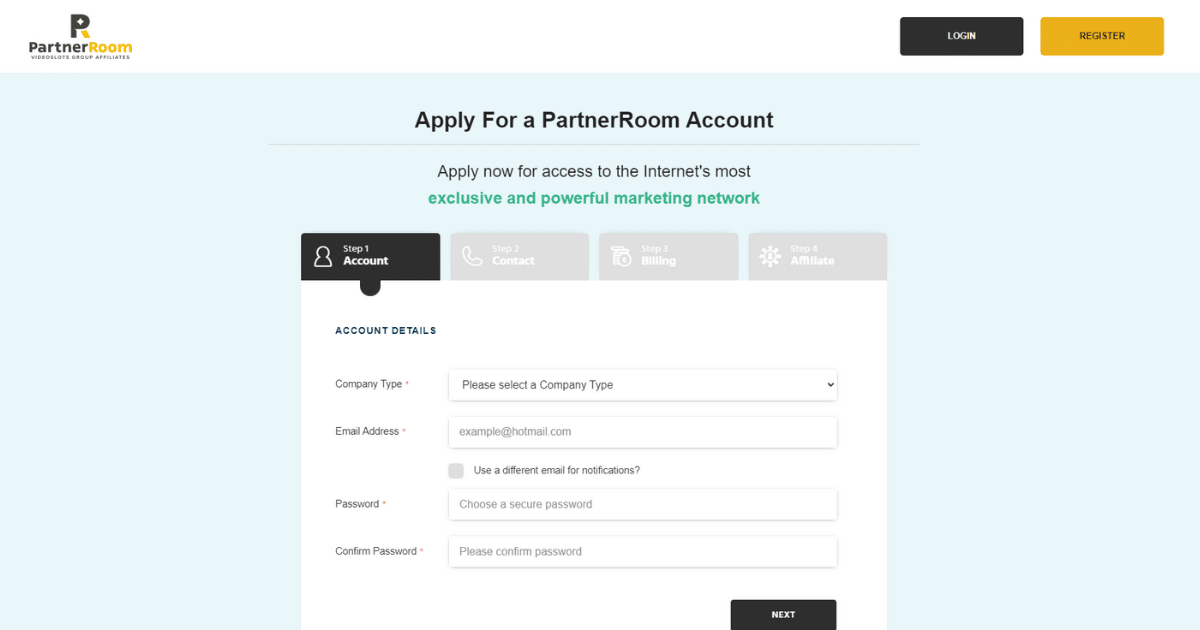Open the Step 4 Affiliate tab
This screenshot has height=630, width=1200.
pyautogui.click(x=817, y=256)
